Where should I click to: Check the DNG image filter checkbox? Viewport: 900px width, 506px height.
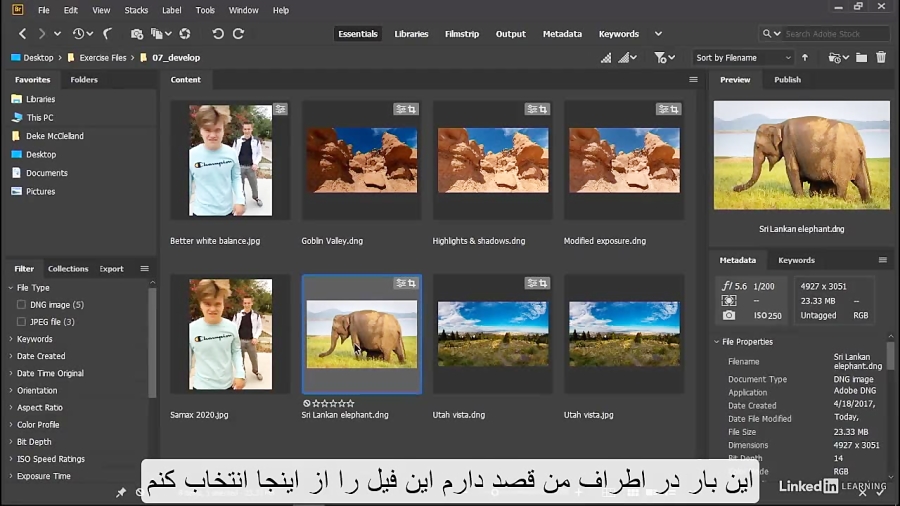pyautogui.click(x=21, y=305)
